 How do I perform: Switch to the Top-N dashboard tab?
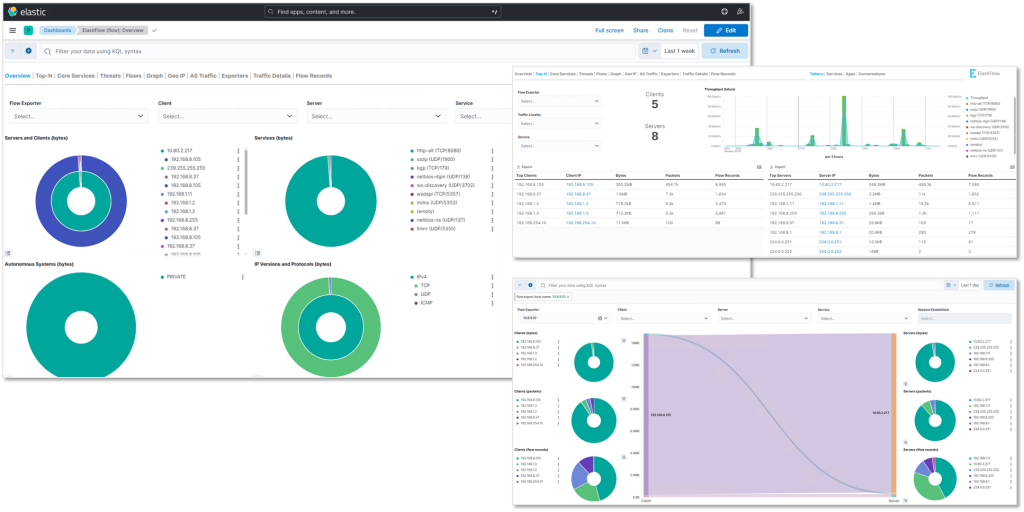[44, 76]
